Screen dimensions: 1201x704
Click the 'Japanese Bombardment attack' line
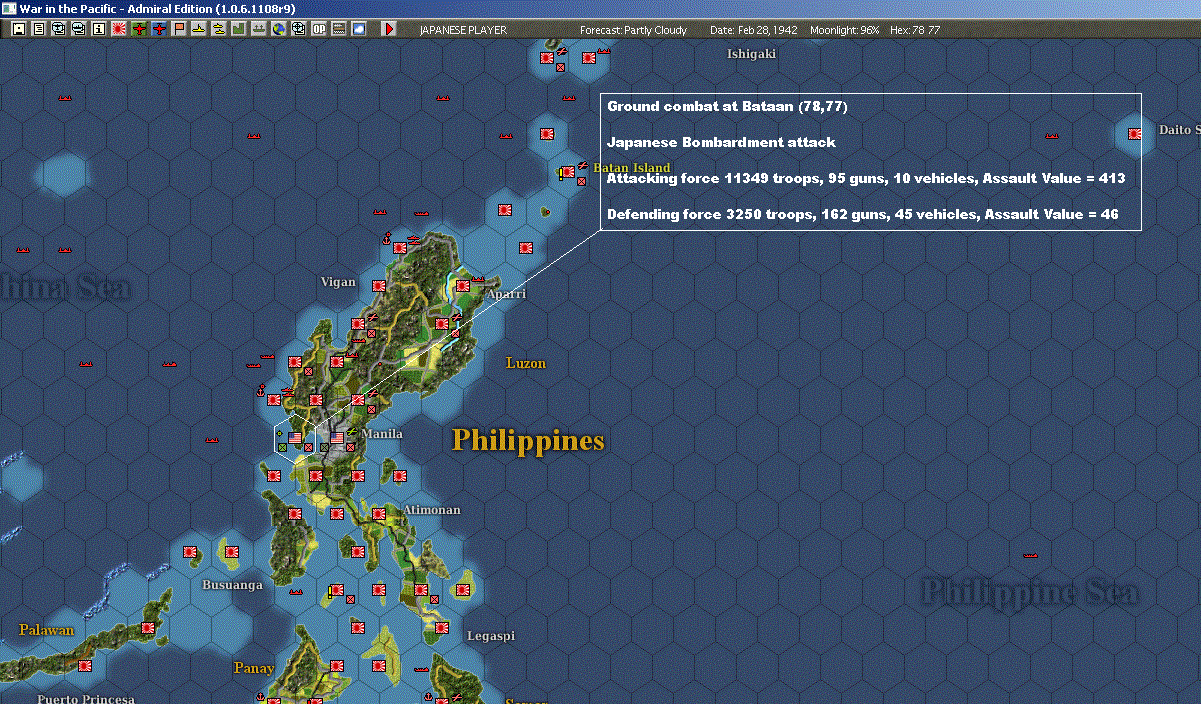click(721, 142)
